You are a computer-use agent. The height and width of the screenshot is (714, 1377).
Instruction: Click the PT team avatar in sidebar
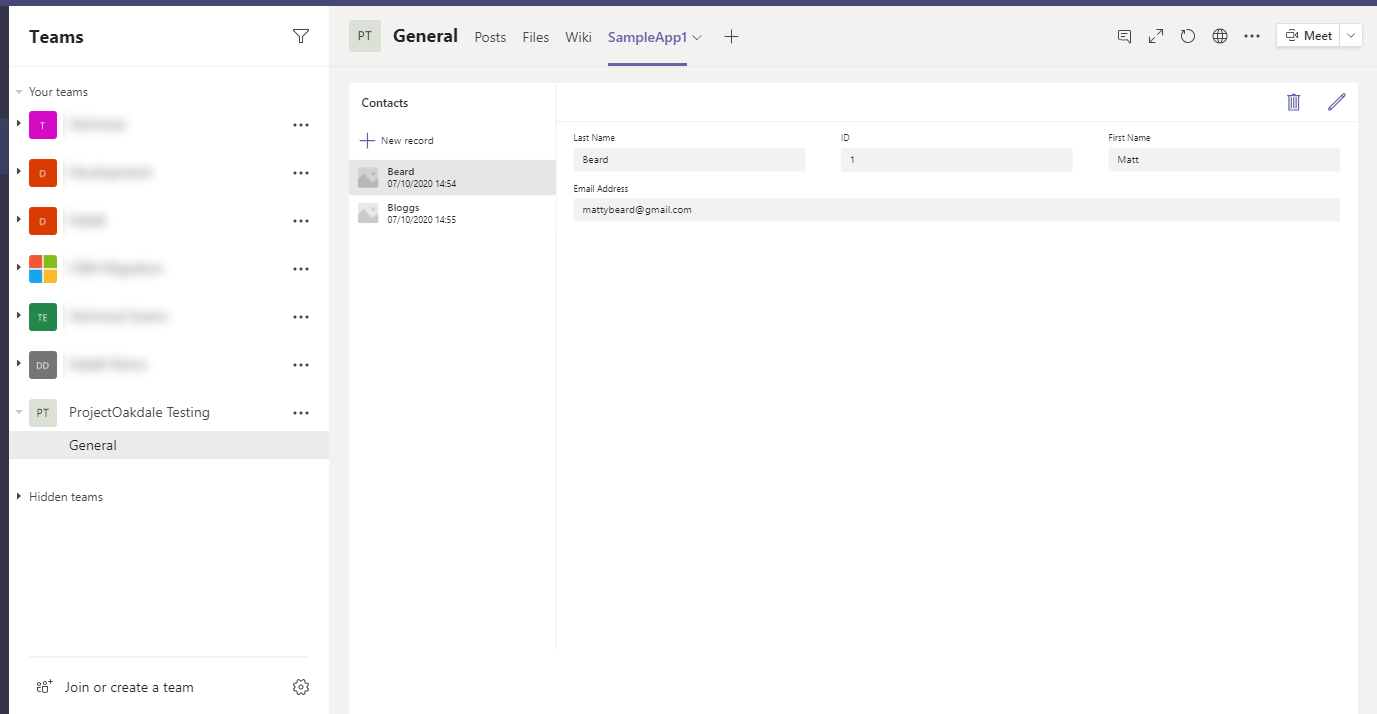(43, 413)
